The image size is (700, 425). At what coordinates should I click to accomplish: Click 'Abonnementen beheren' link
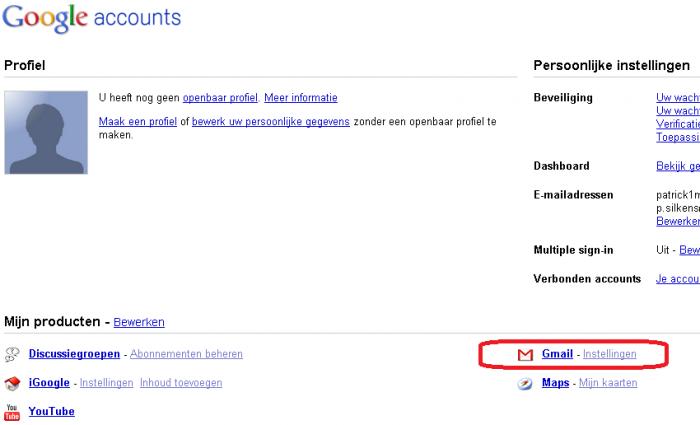pyautogui.click(x=186, y=354)
